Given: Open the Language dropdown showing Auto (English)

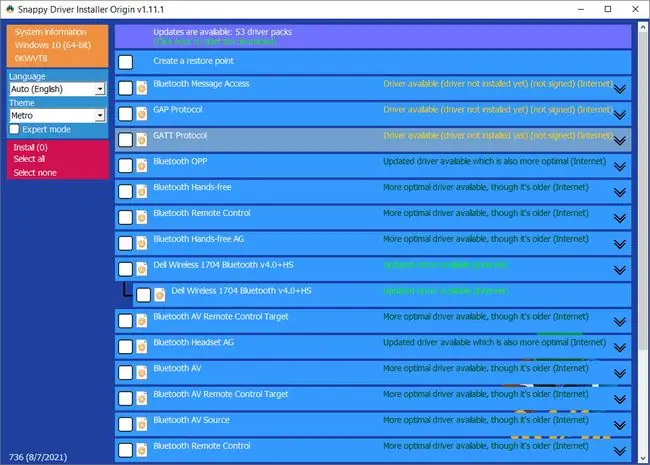Looking at the screenshot, I should [58, 89].
